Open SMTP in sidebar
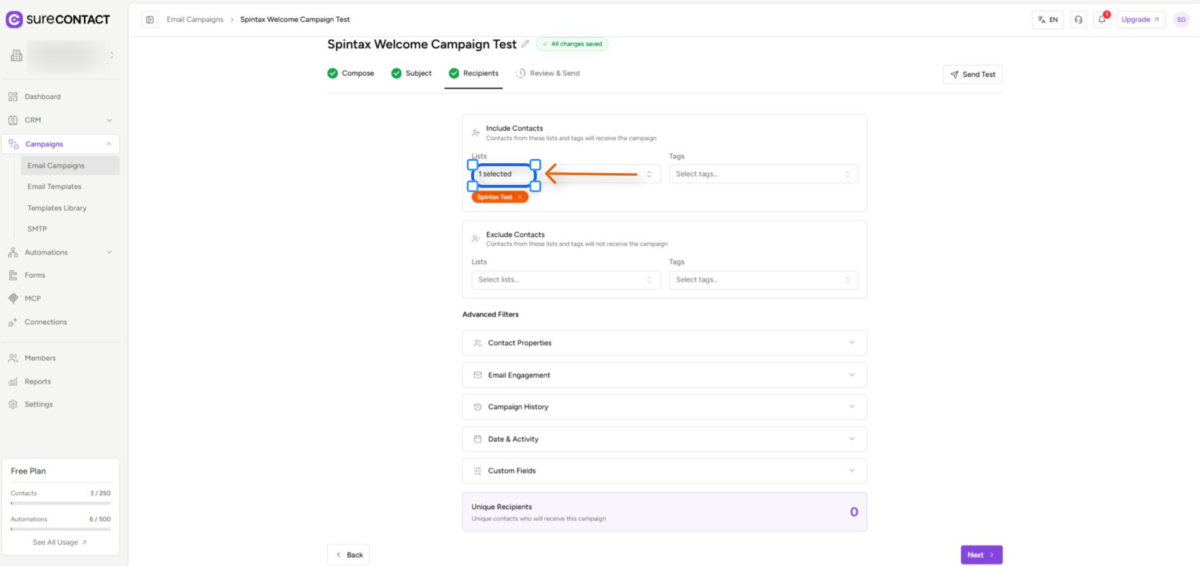 [70, 229]
